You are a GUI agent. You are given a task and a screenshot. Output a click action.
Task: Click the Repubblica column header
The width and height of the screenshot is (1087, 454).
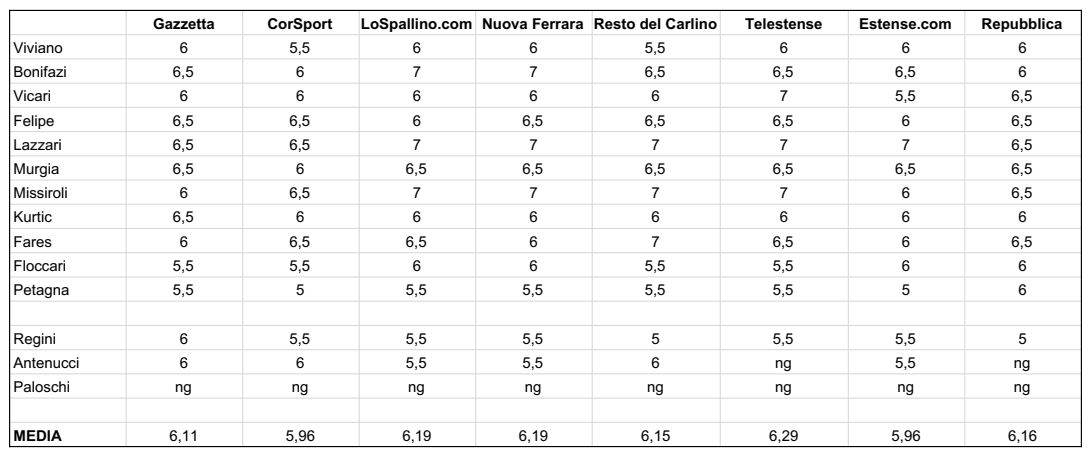pyautogui.click(x=1022, y=24)
